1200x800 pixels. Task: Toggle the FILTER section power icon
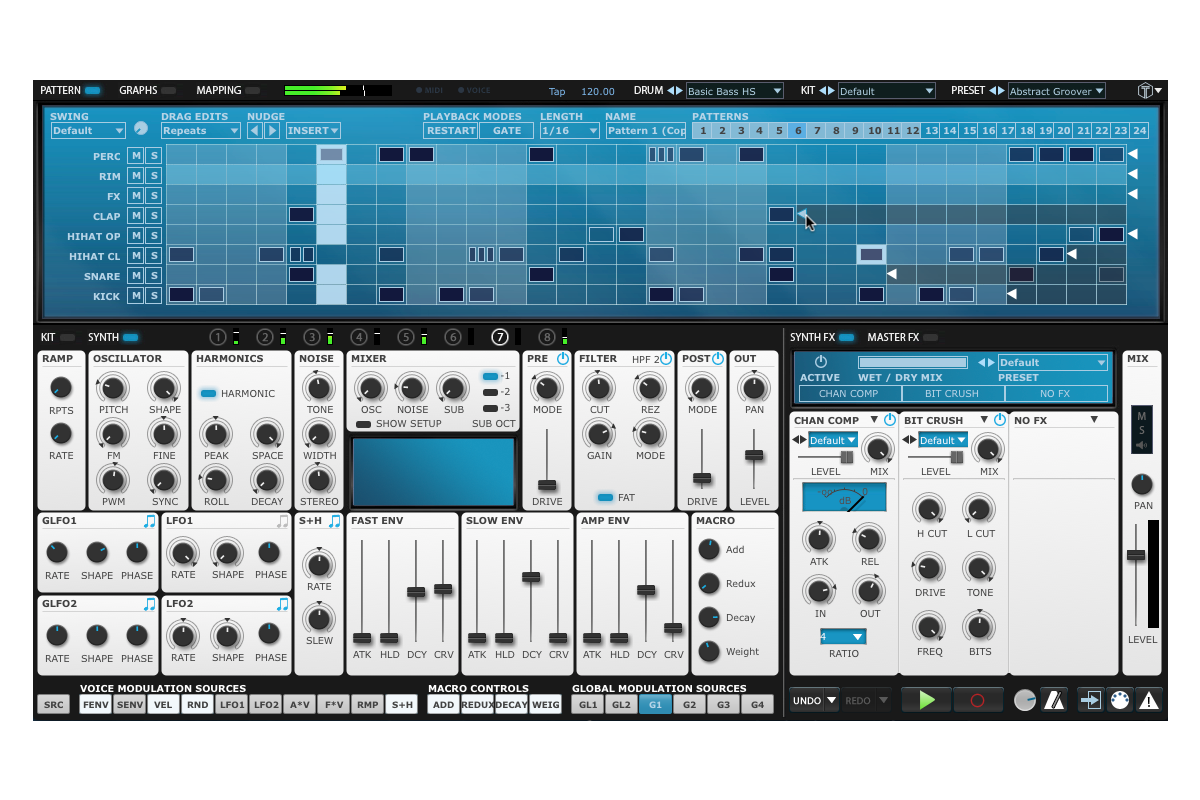click(x=666, y=358)
